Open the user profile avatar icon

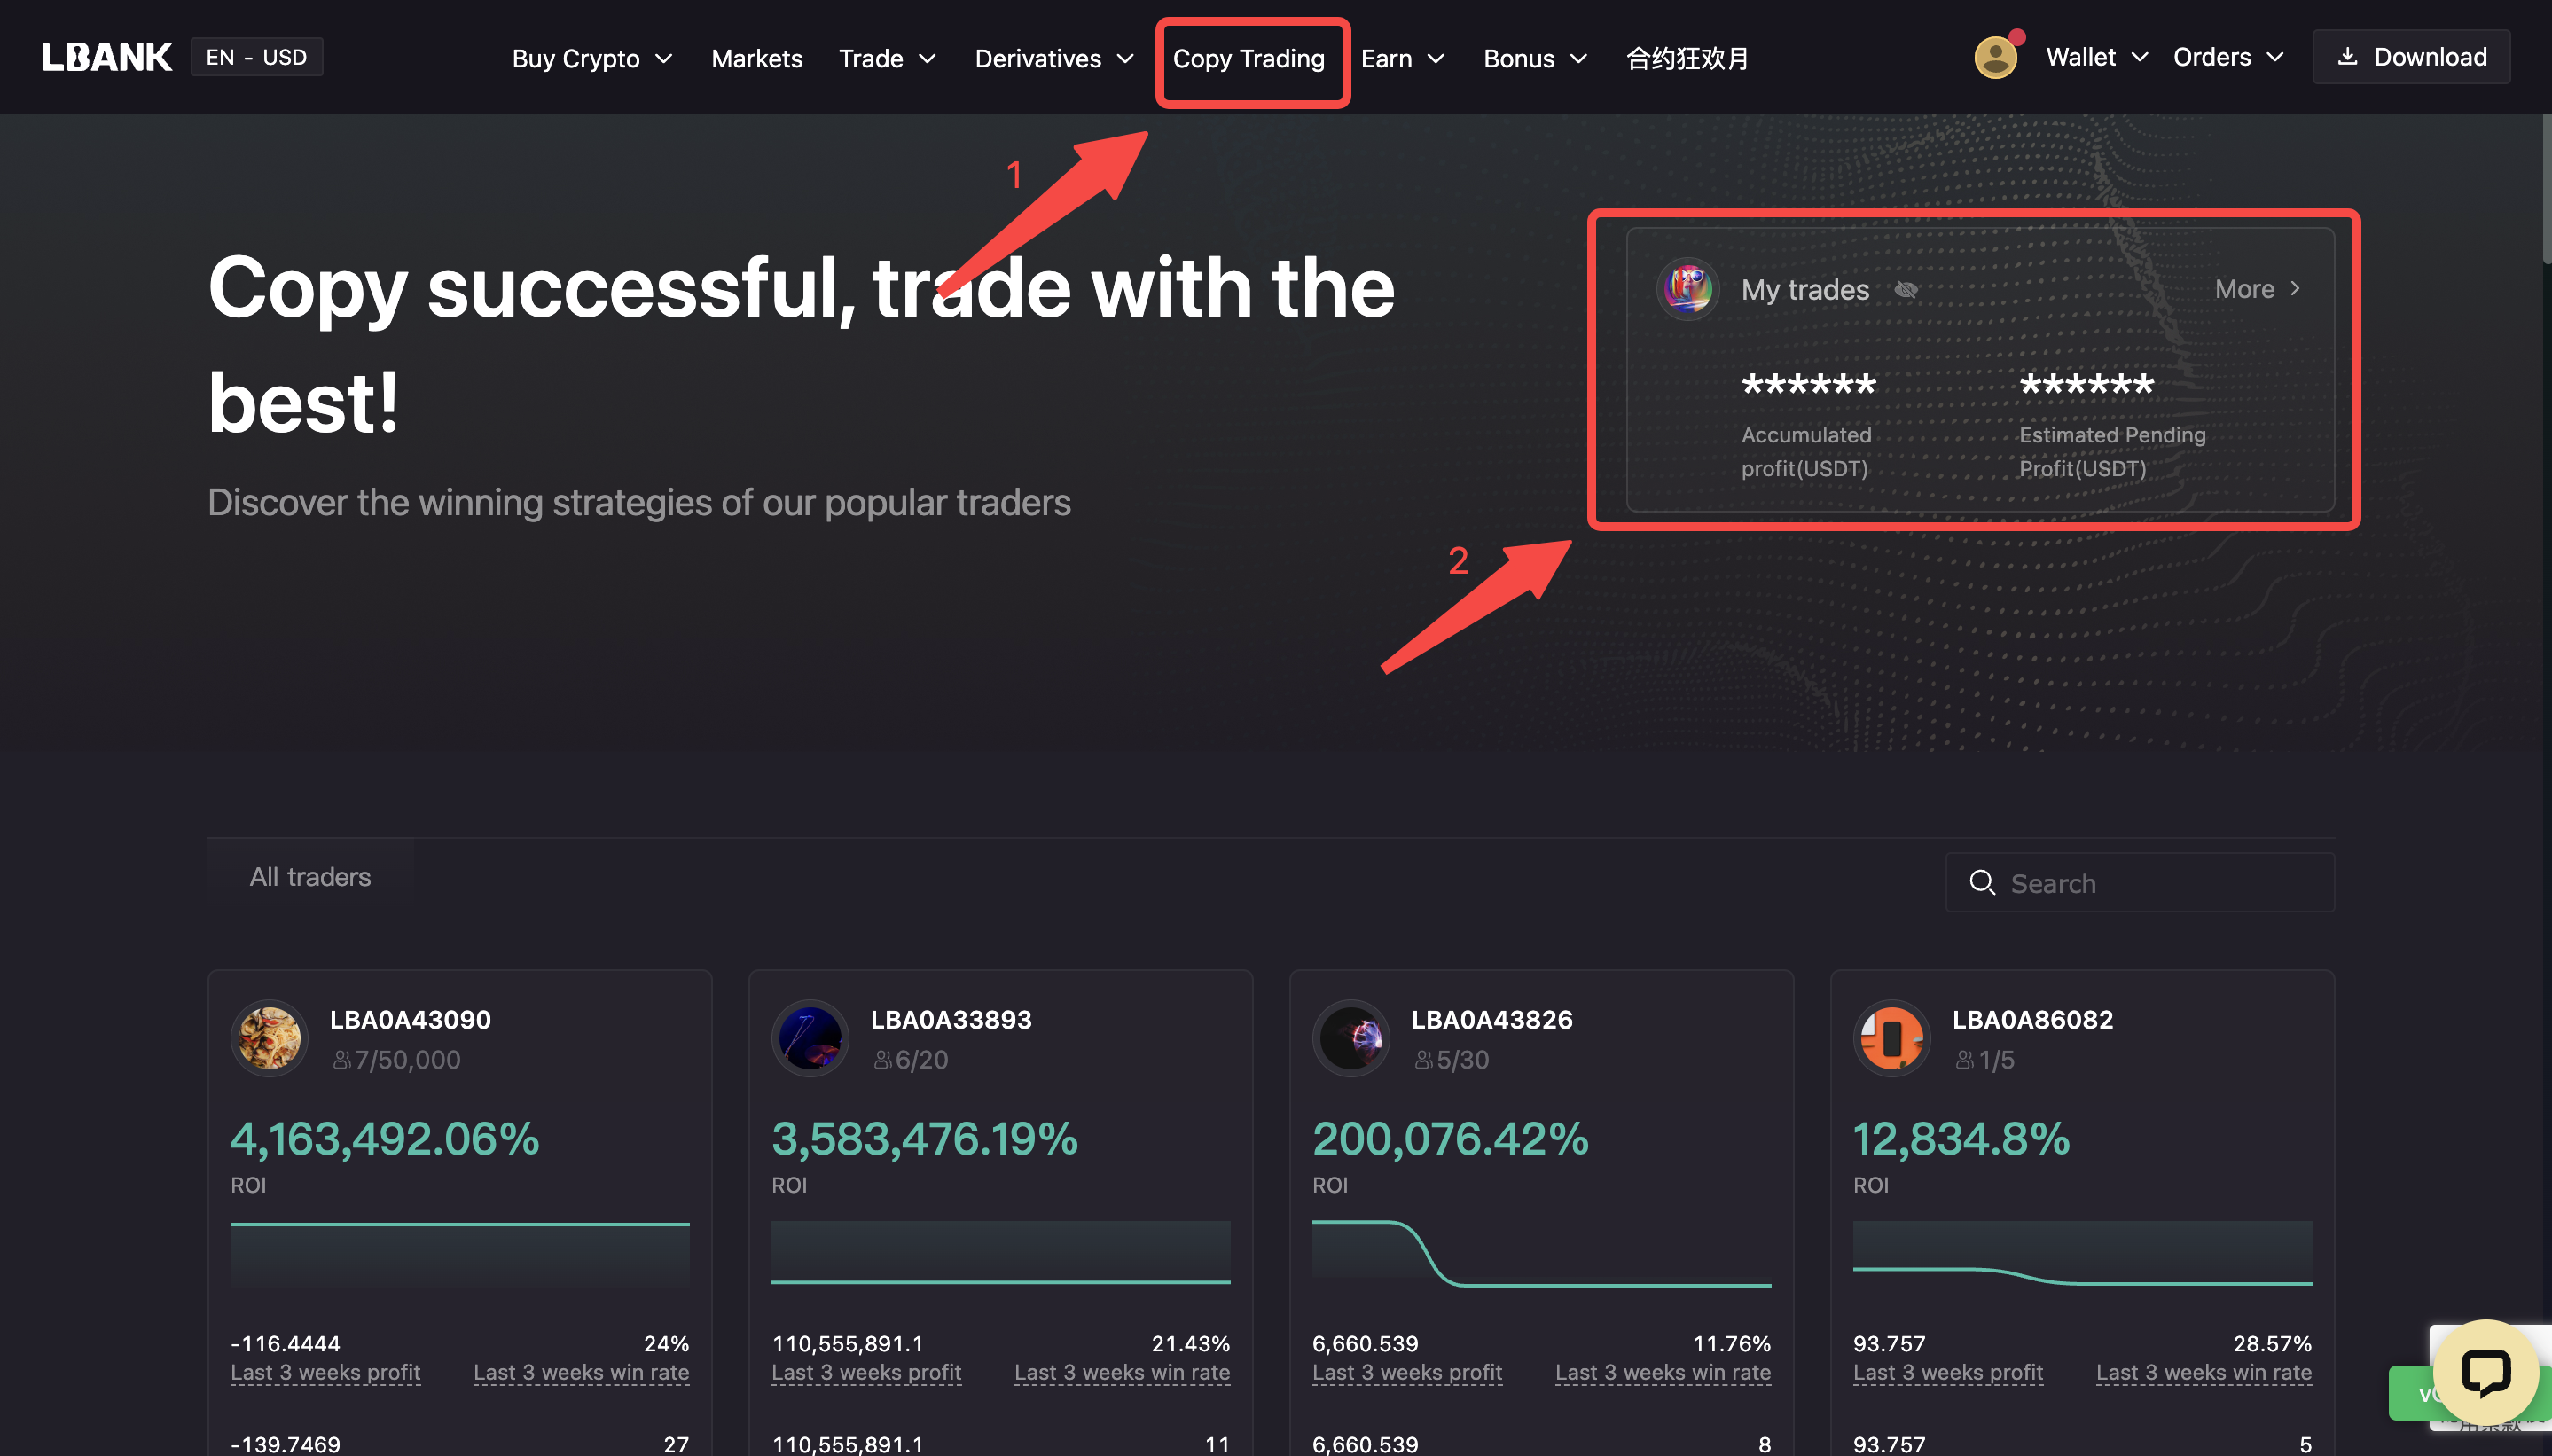[1995, 57]
